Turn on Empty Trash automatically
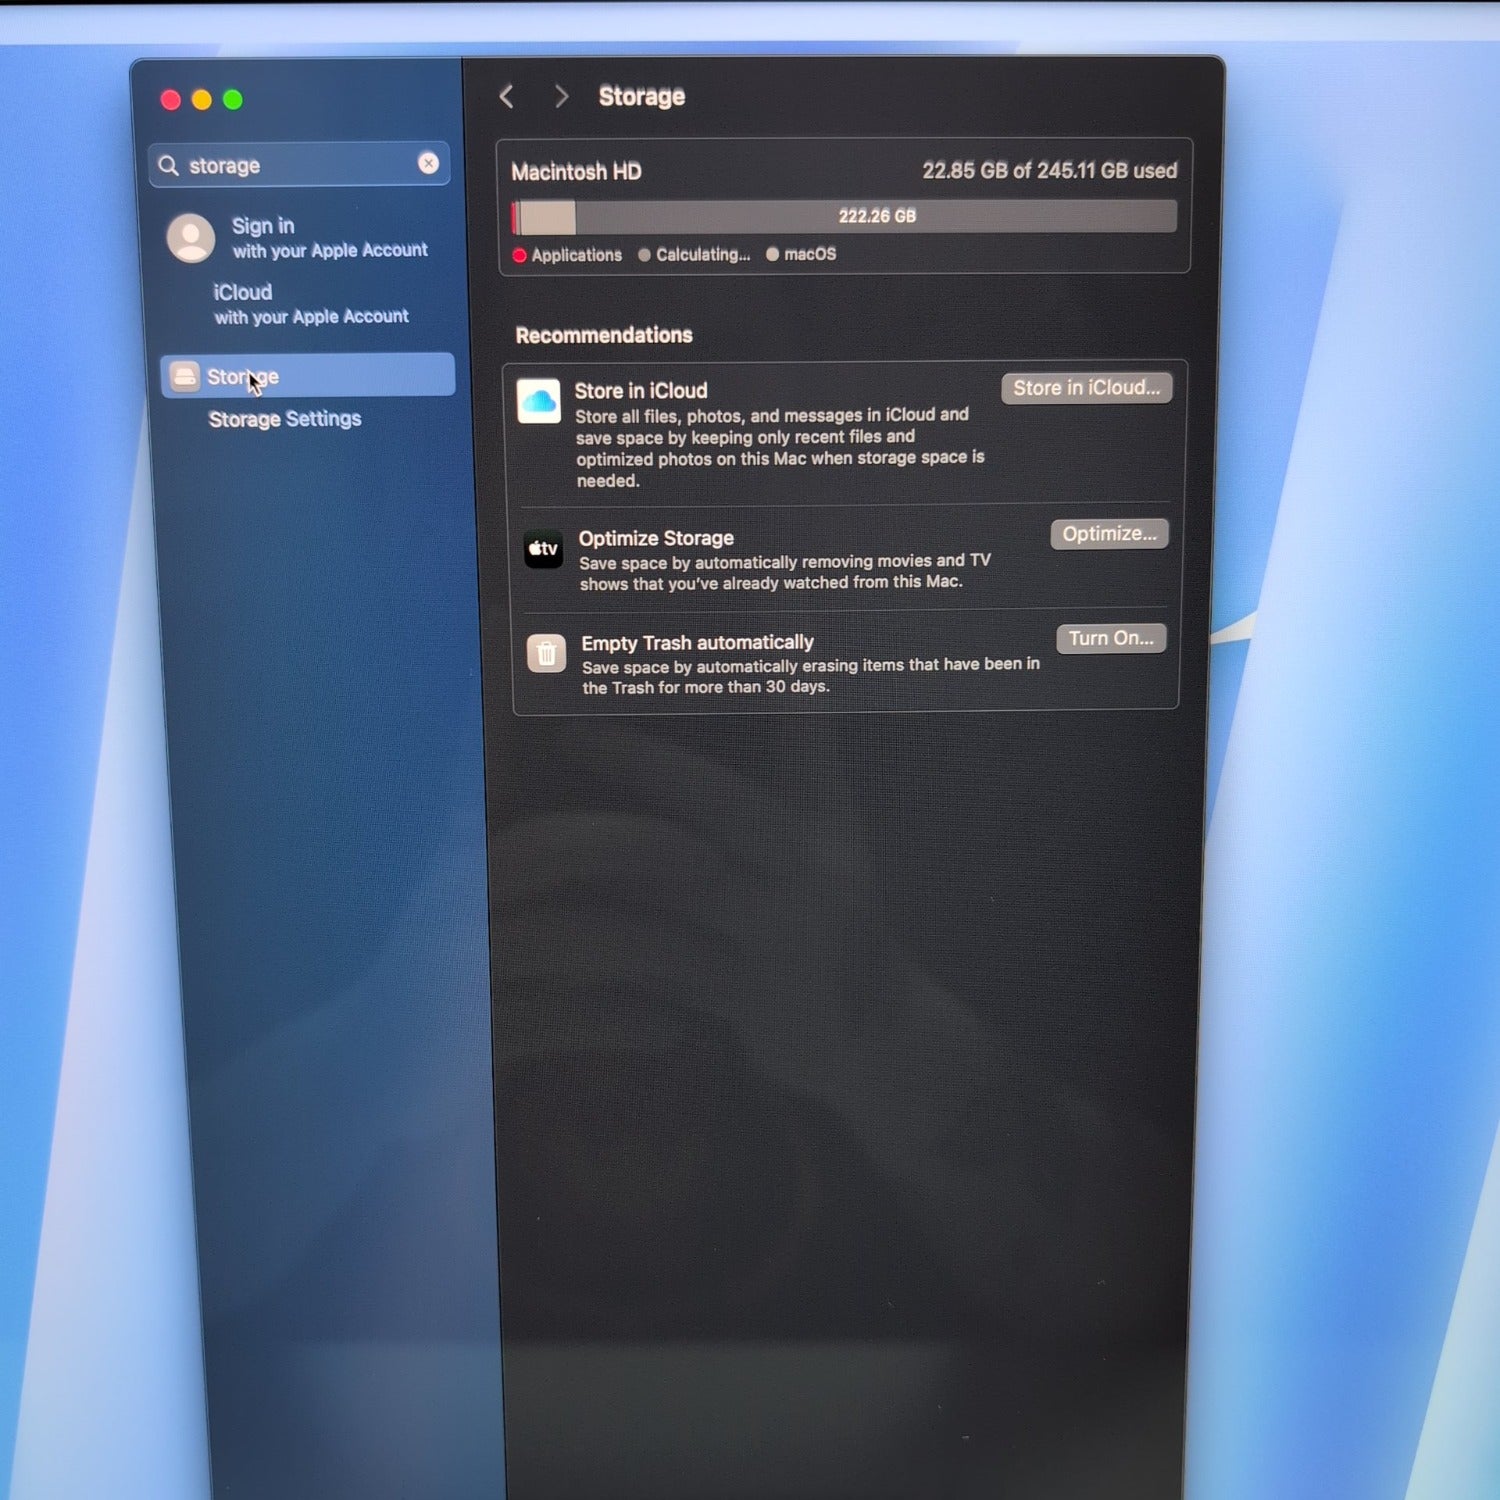This screenshot has width=1500, height=1500. tap(1110, 638)
